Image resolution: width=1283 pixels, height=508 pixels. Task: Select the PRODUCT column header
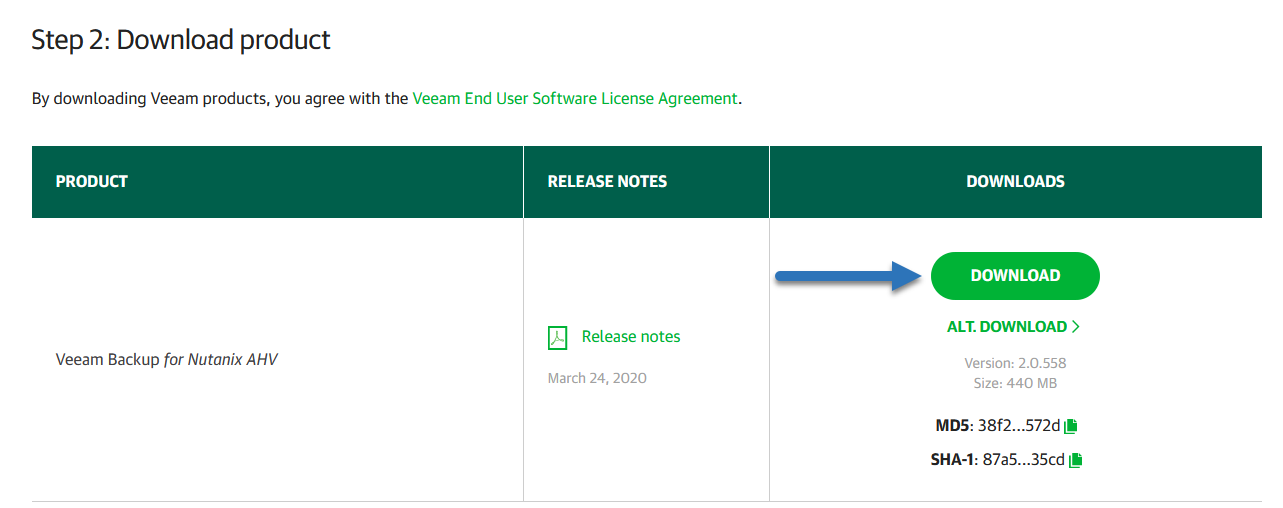[x=92, y=182]
